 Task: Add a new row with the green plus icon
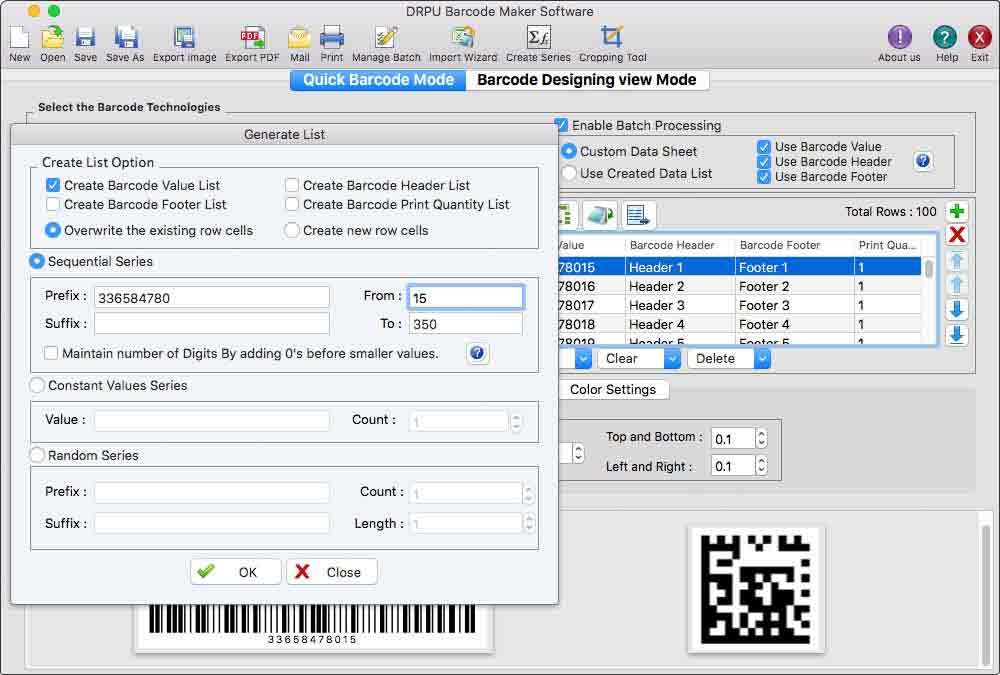pos(956,211)
